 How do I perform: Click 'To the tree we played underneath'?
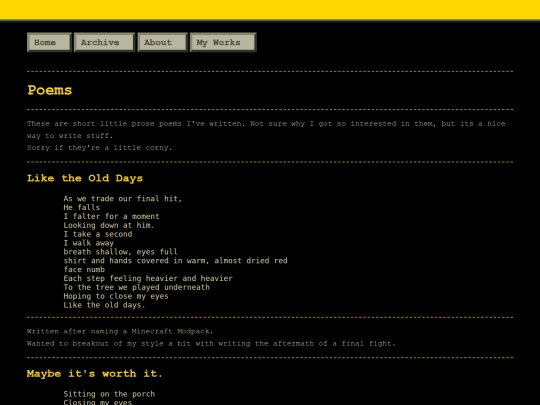pyautogui.click(x=137, y=287)
